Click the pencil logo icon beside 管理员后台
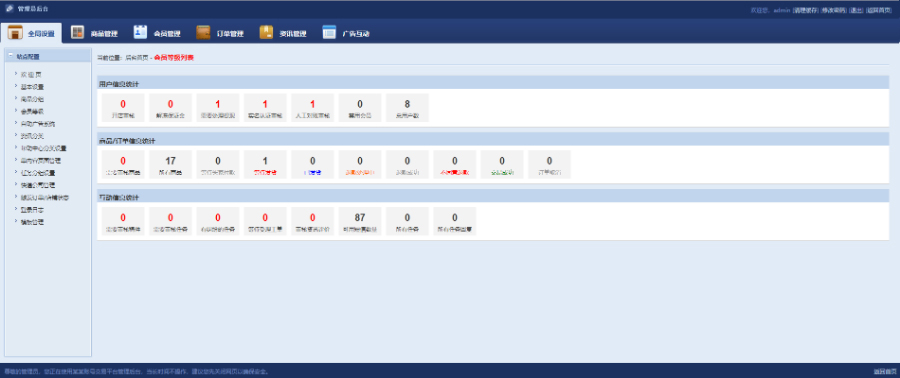 click(9, 9)
